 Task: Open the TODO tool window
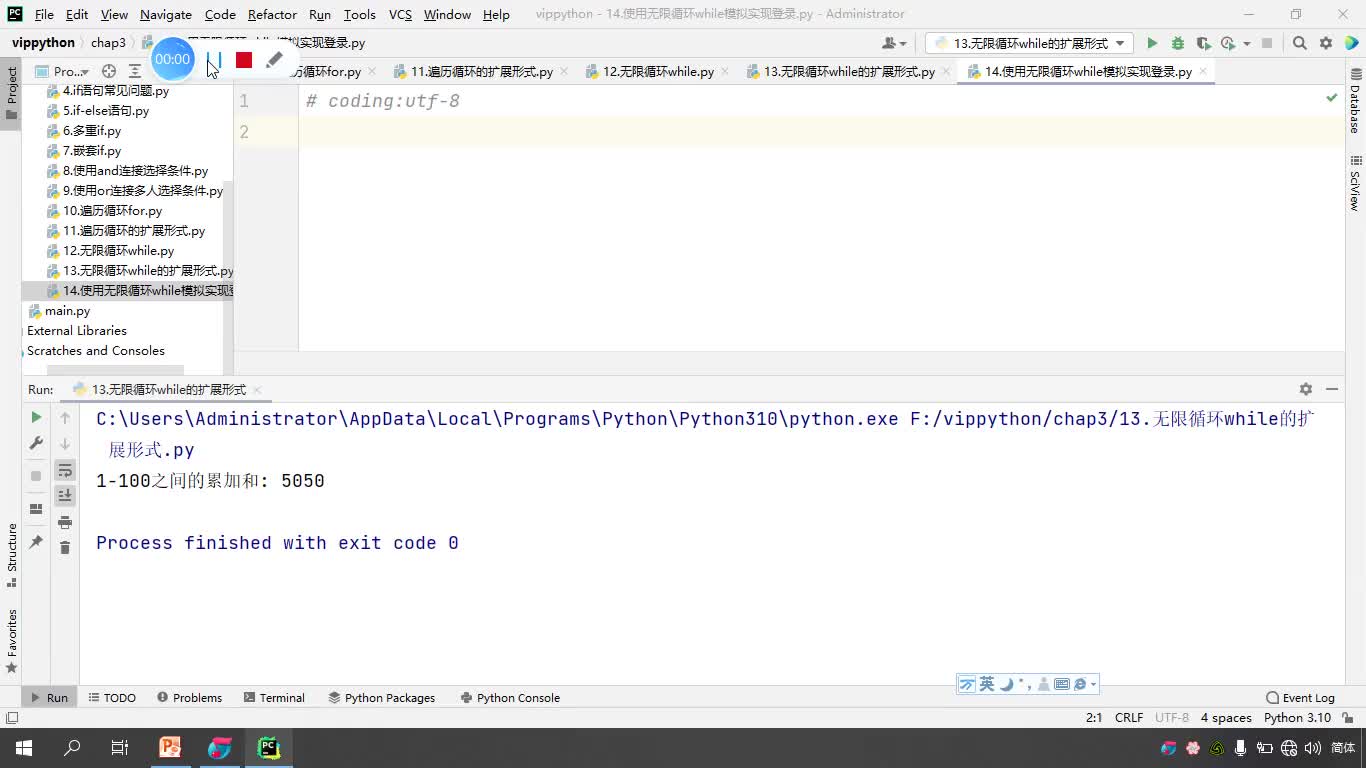coord(112,698)
